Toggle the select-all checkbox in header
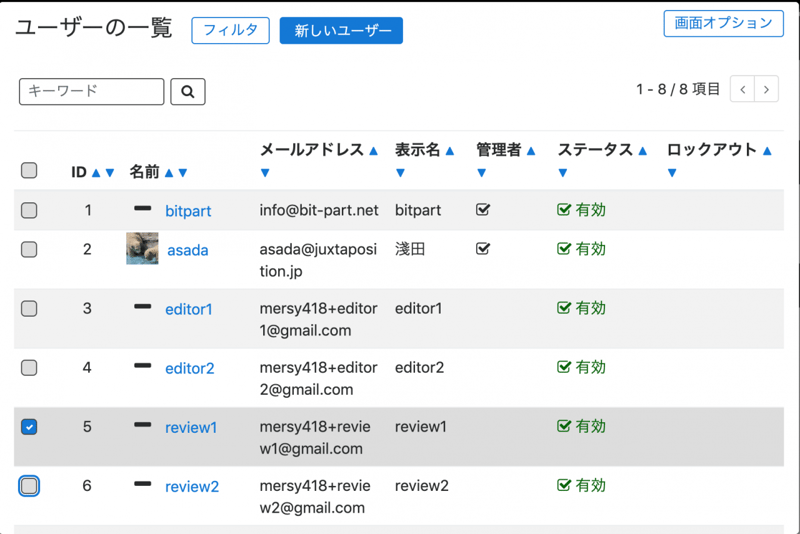 [29, 171]
